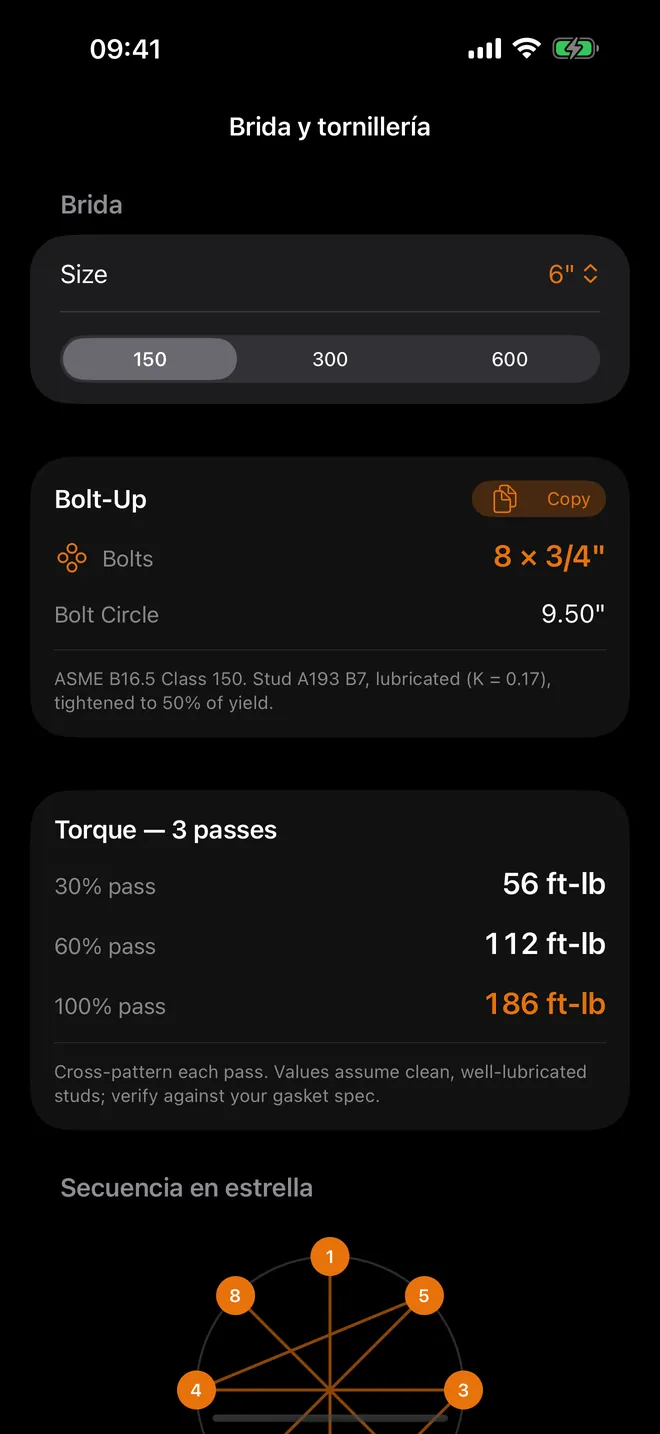Screen dimensions: 660x1434
Task: Select bolt number 3 in star sequence
Action: pyautogui.click(x=463, y=1390)
